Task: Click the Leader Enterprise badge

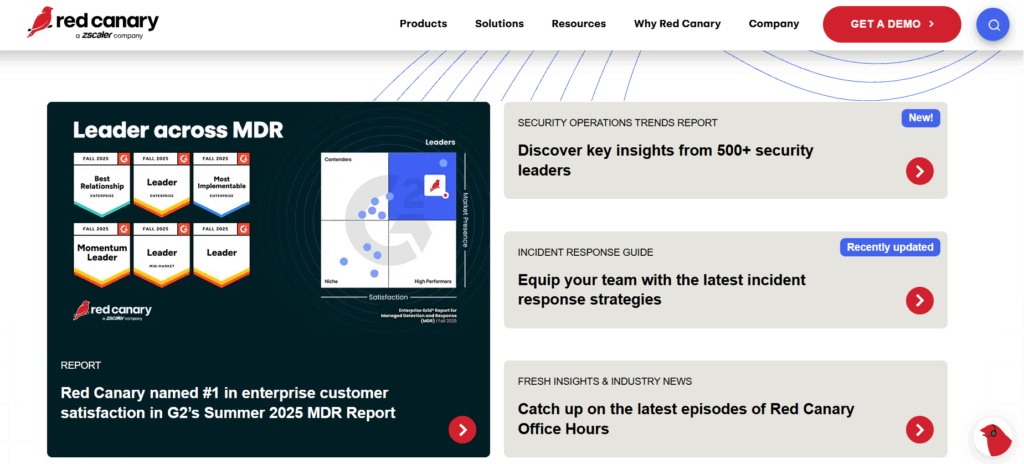Action: pos(161,185)
